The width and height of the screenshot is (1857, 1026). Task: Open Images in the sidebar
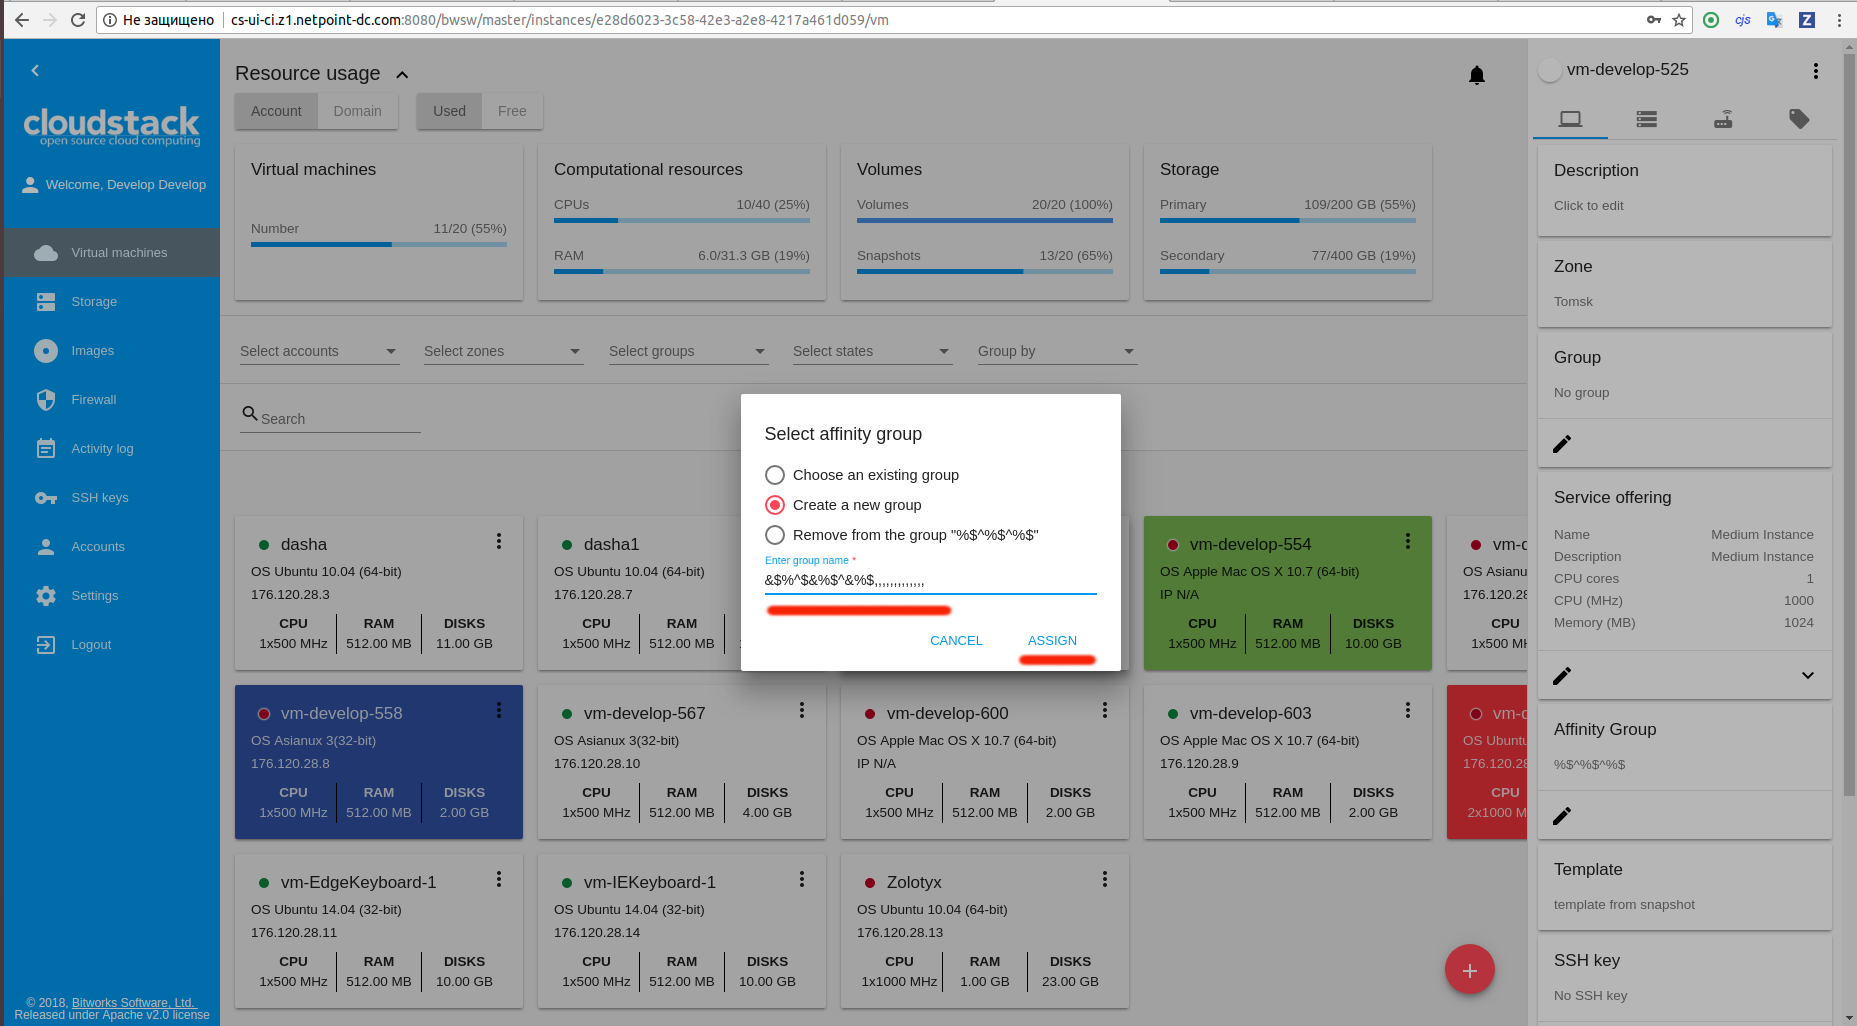pos(112,351)
